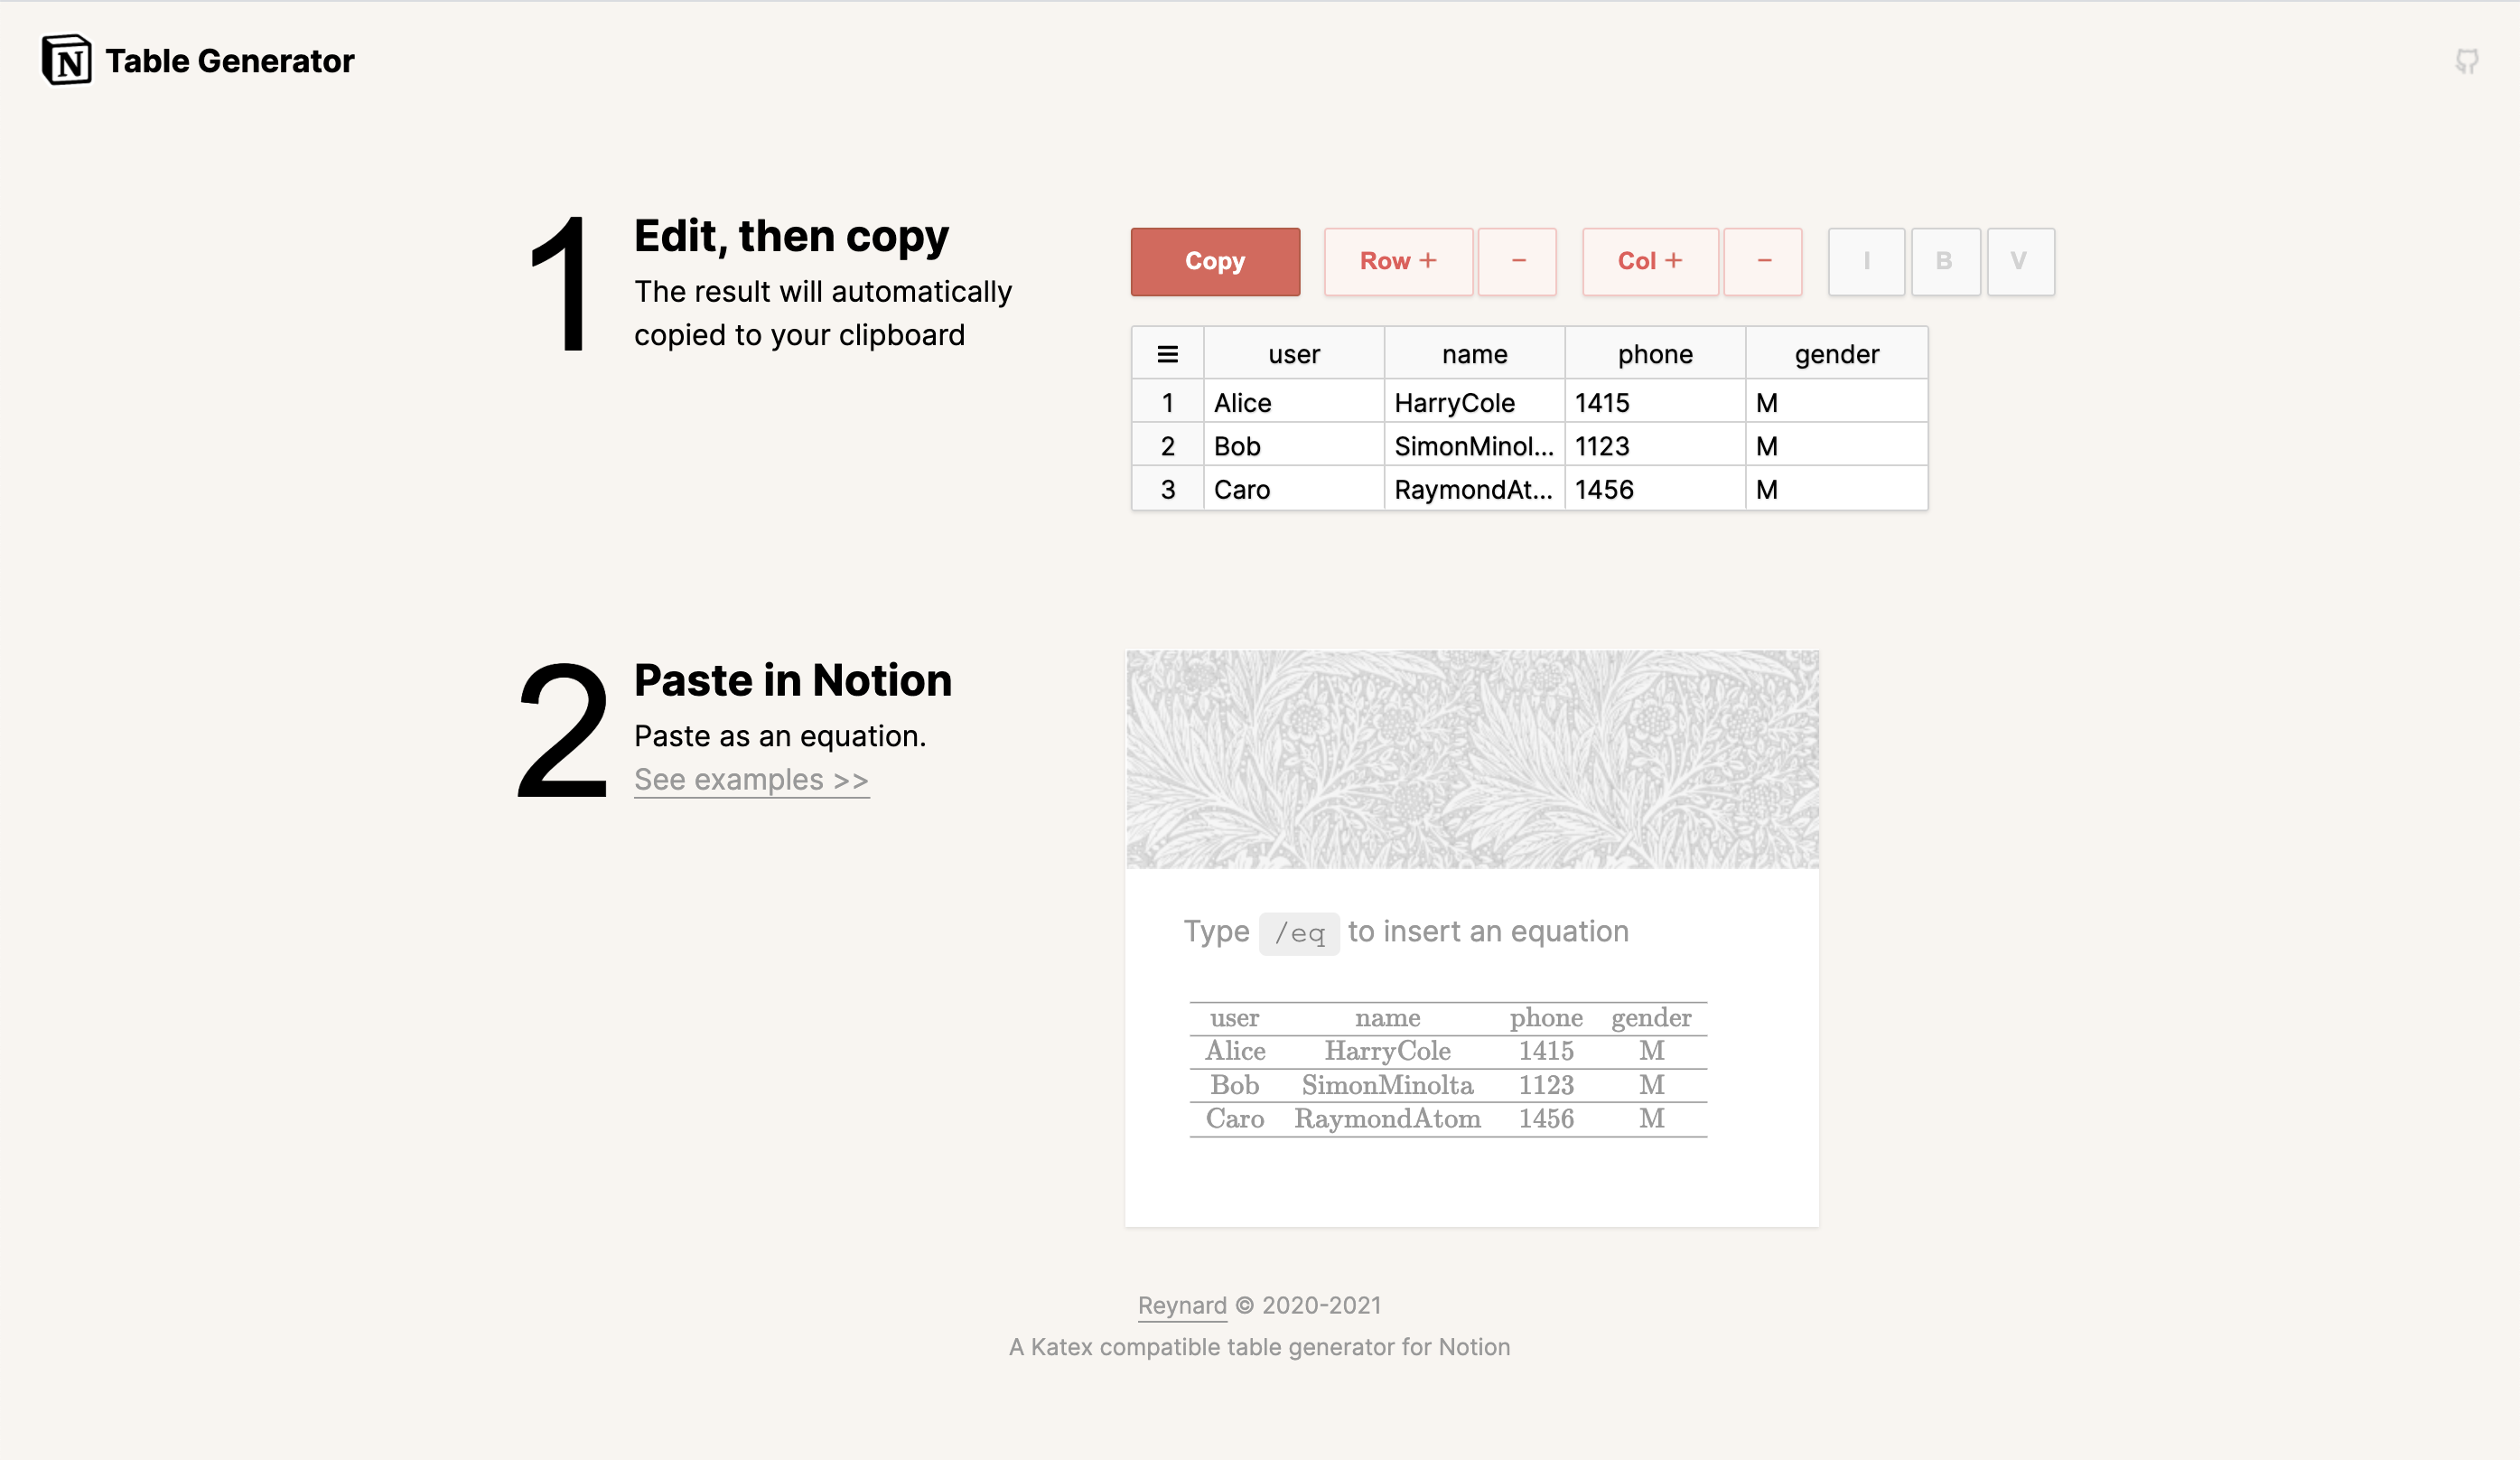
Task: Edit Caro's gender cell
Action: [1836, 489]
